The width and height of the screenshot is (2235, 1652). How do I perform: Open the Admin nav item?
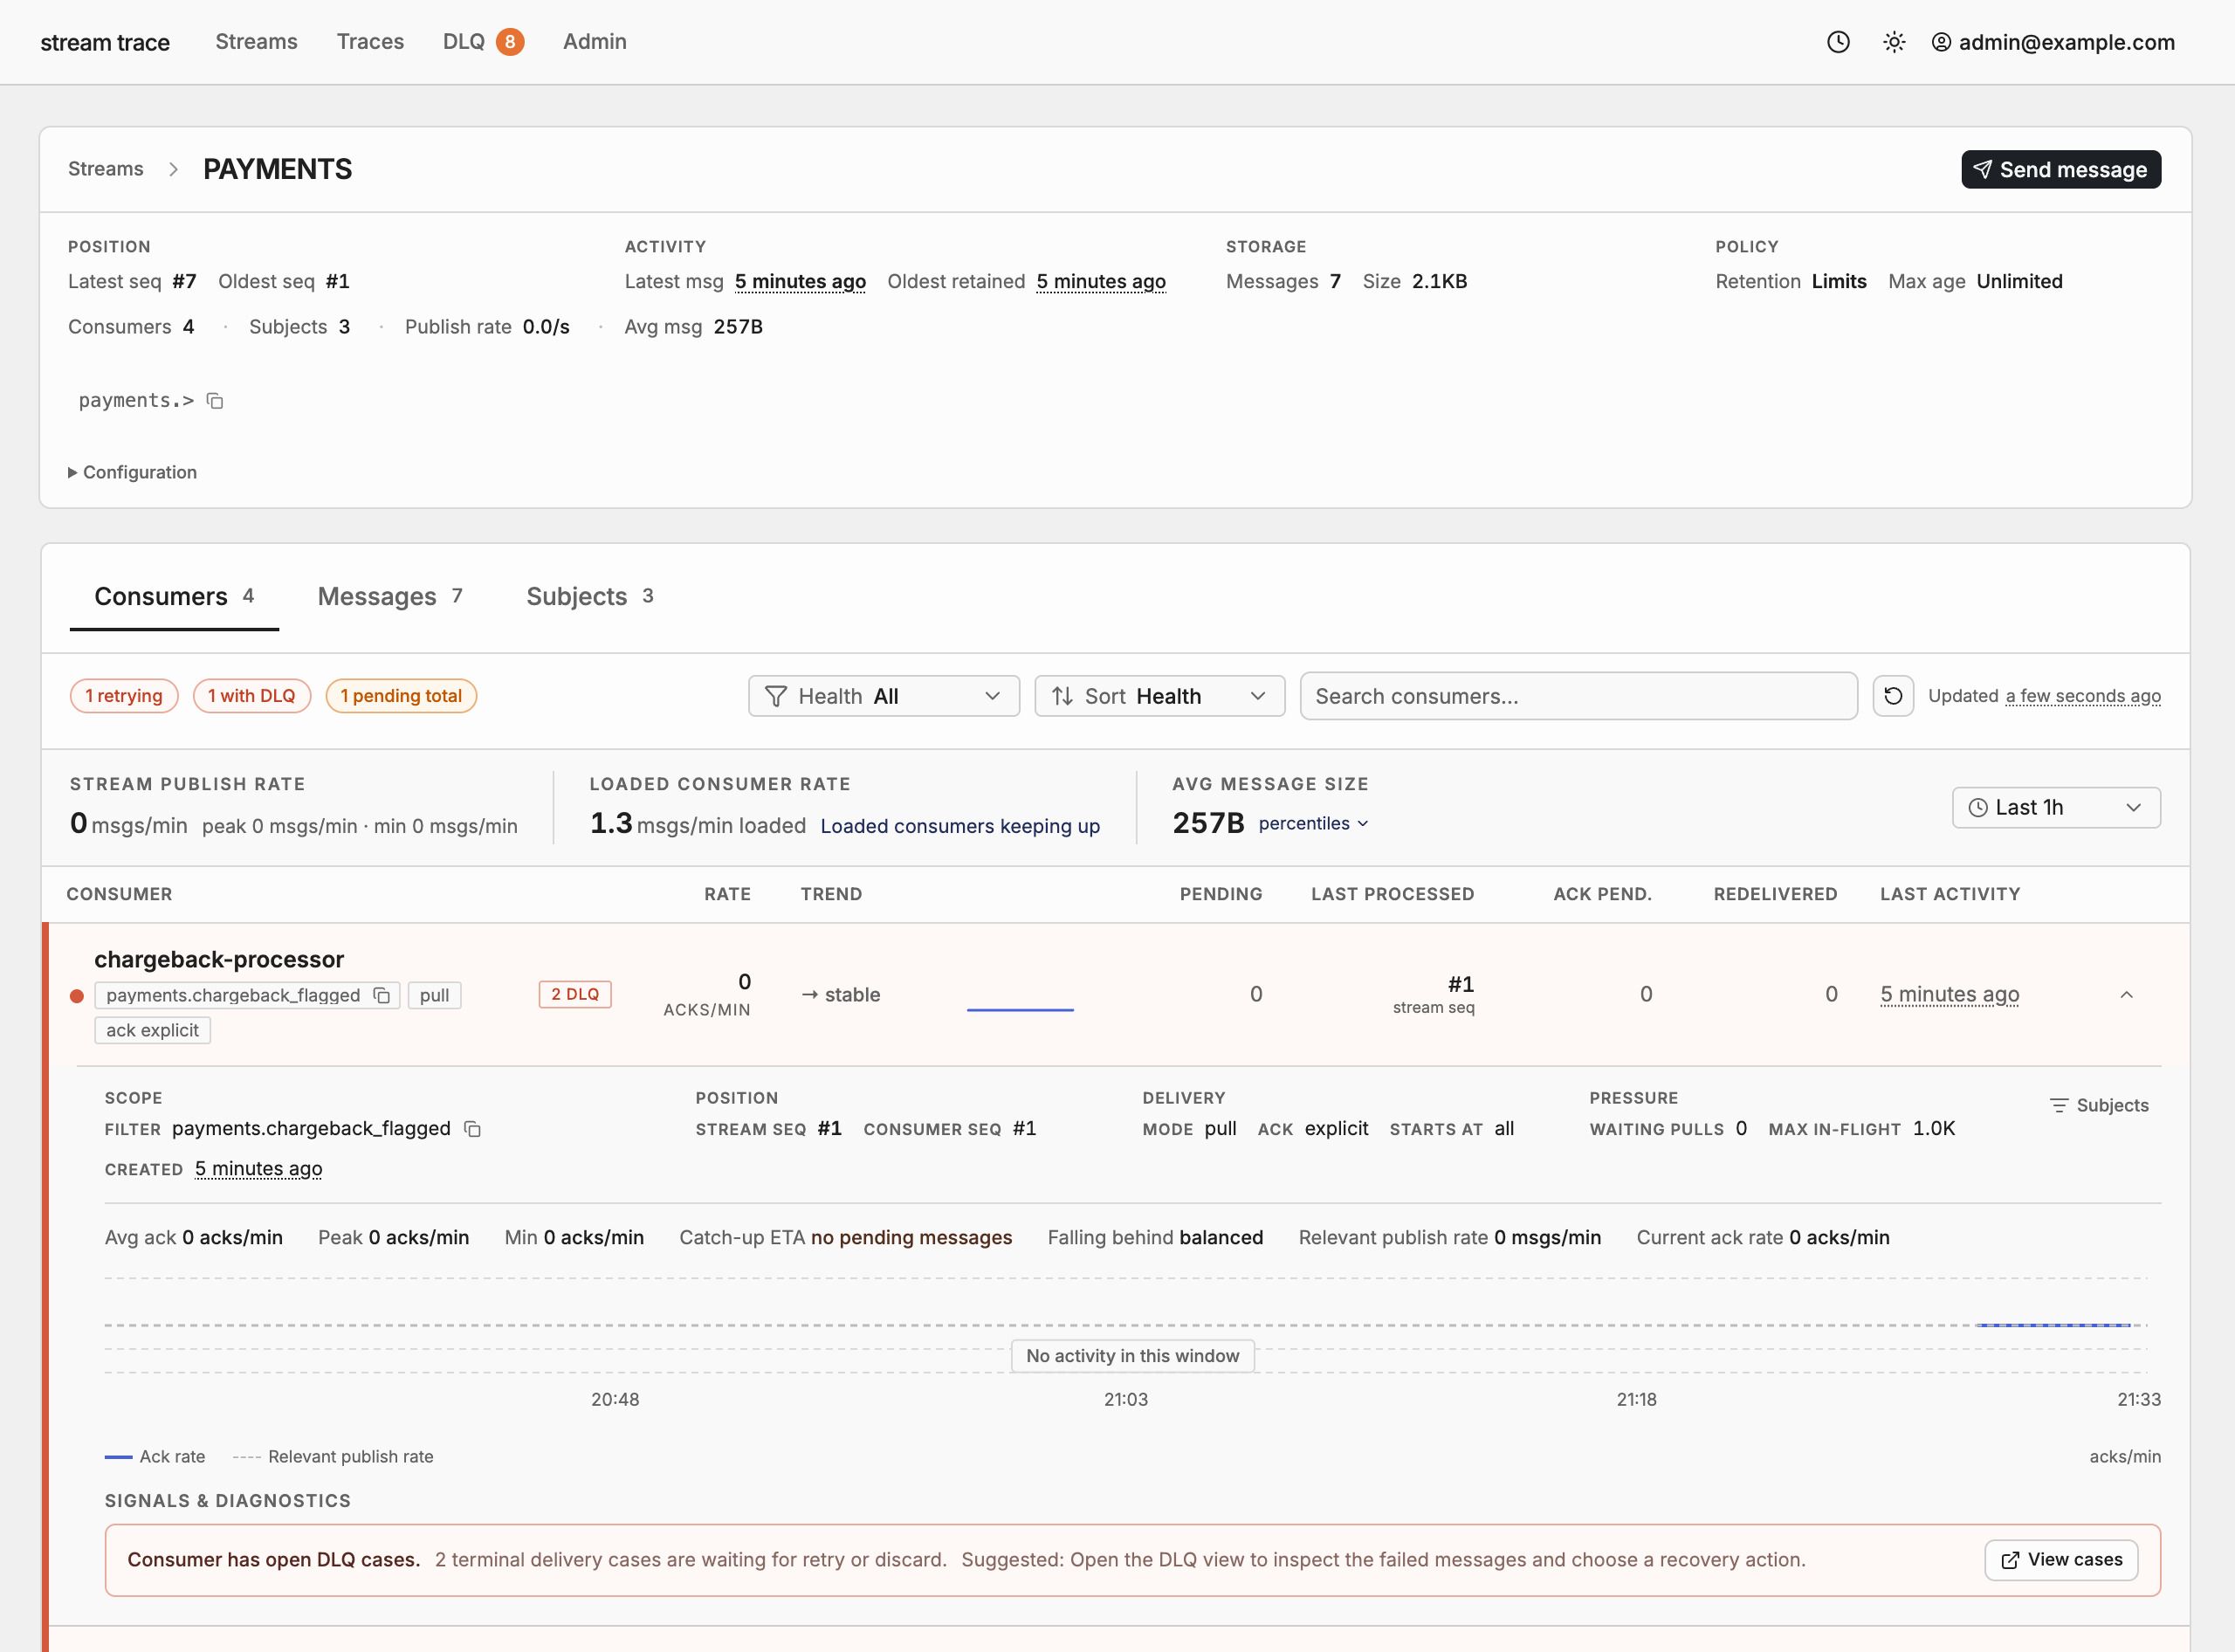[595, 42]
